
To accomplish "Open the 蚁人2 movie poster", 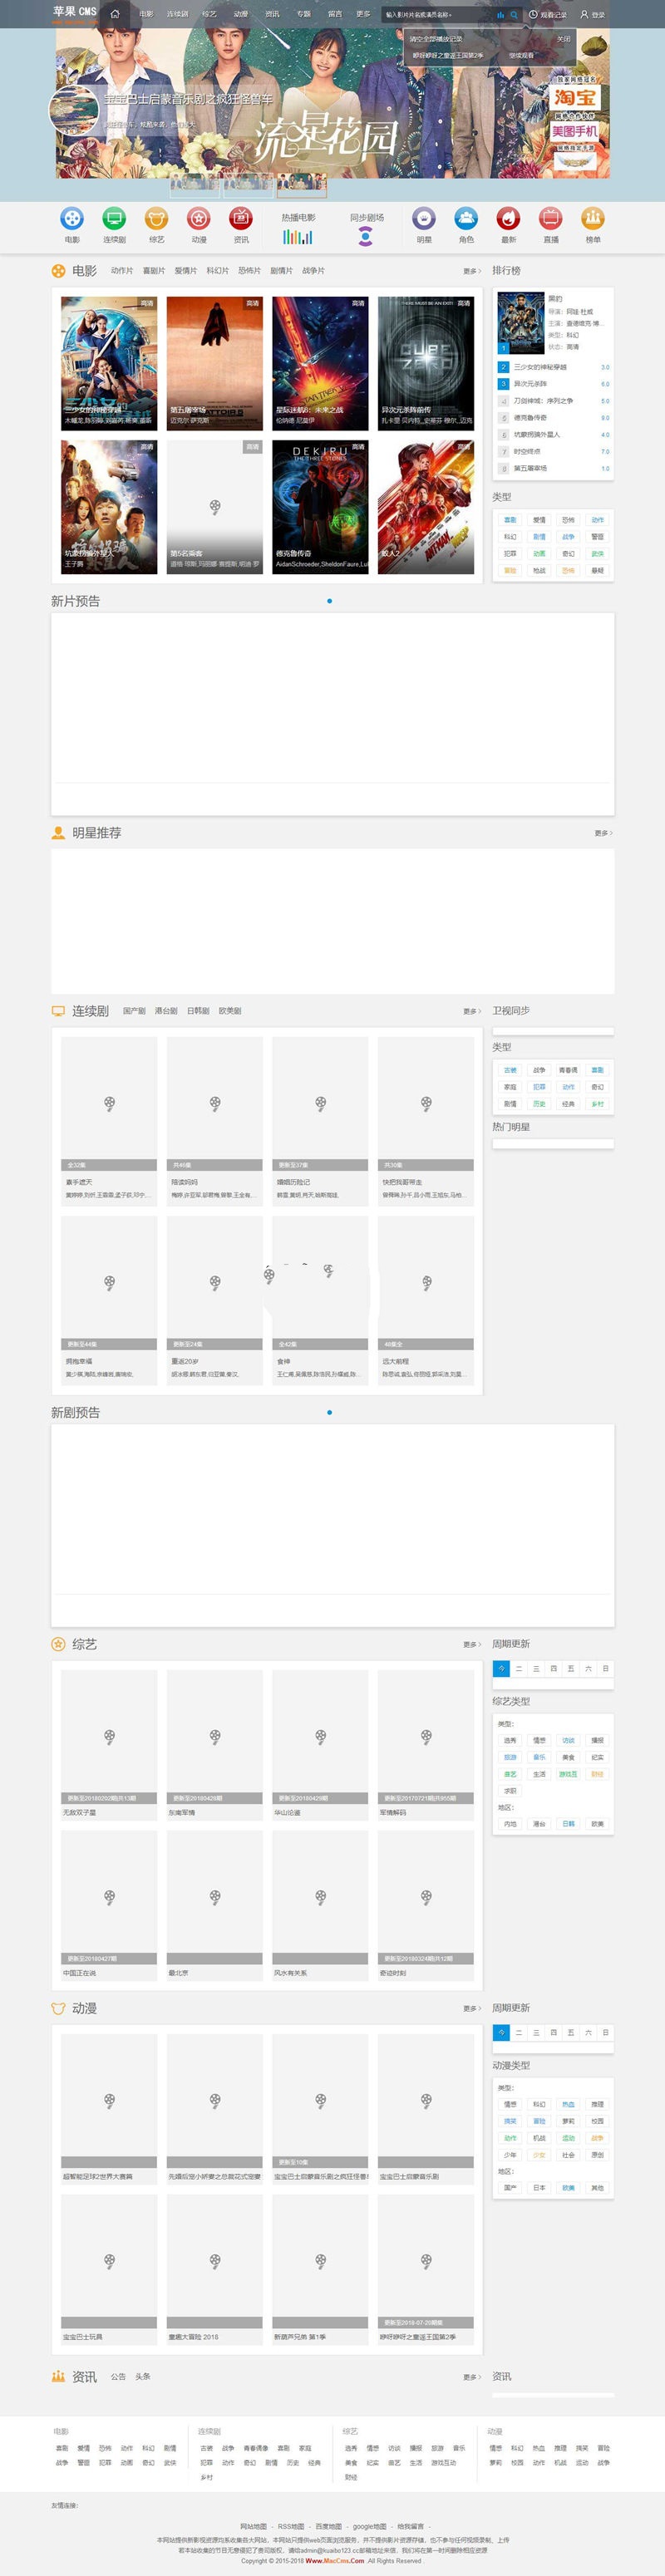I will [x=426, y=507].
